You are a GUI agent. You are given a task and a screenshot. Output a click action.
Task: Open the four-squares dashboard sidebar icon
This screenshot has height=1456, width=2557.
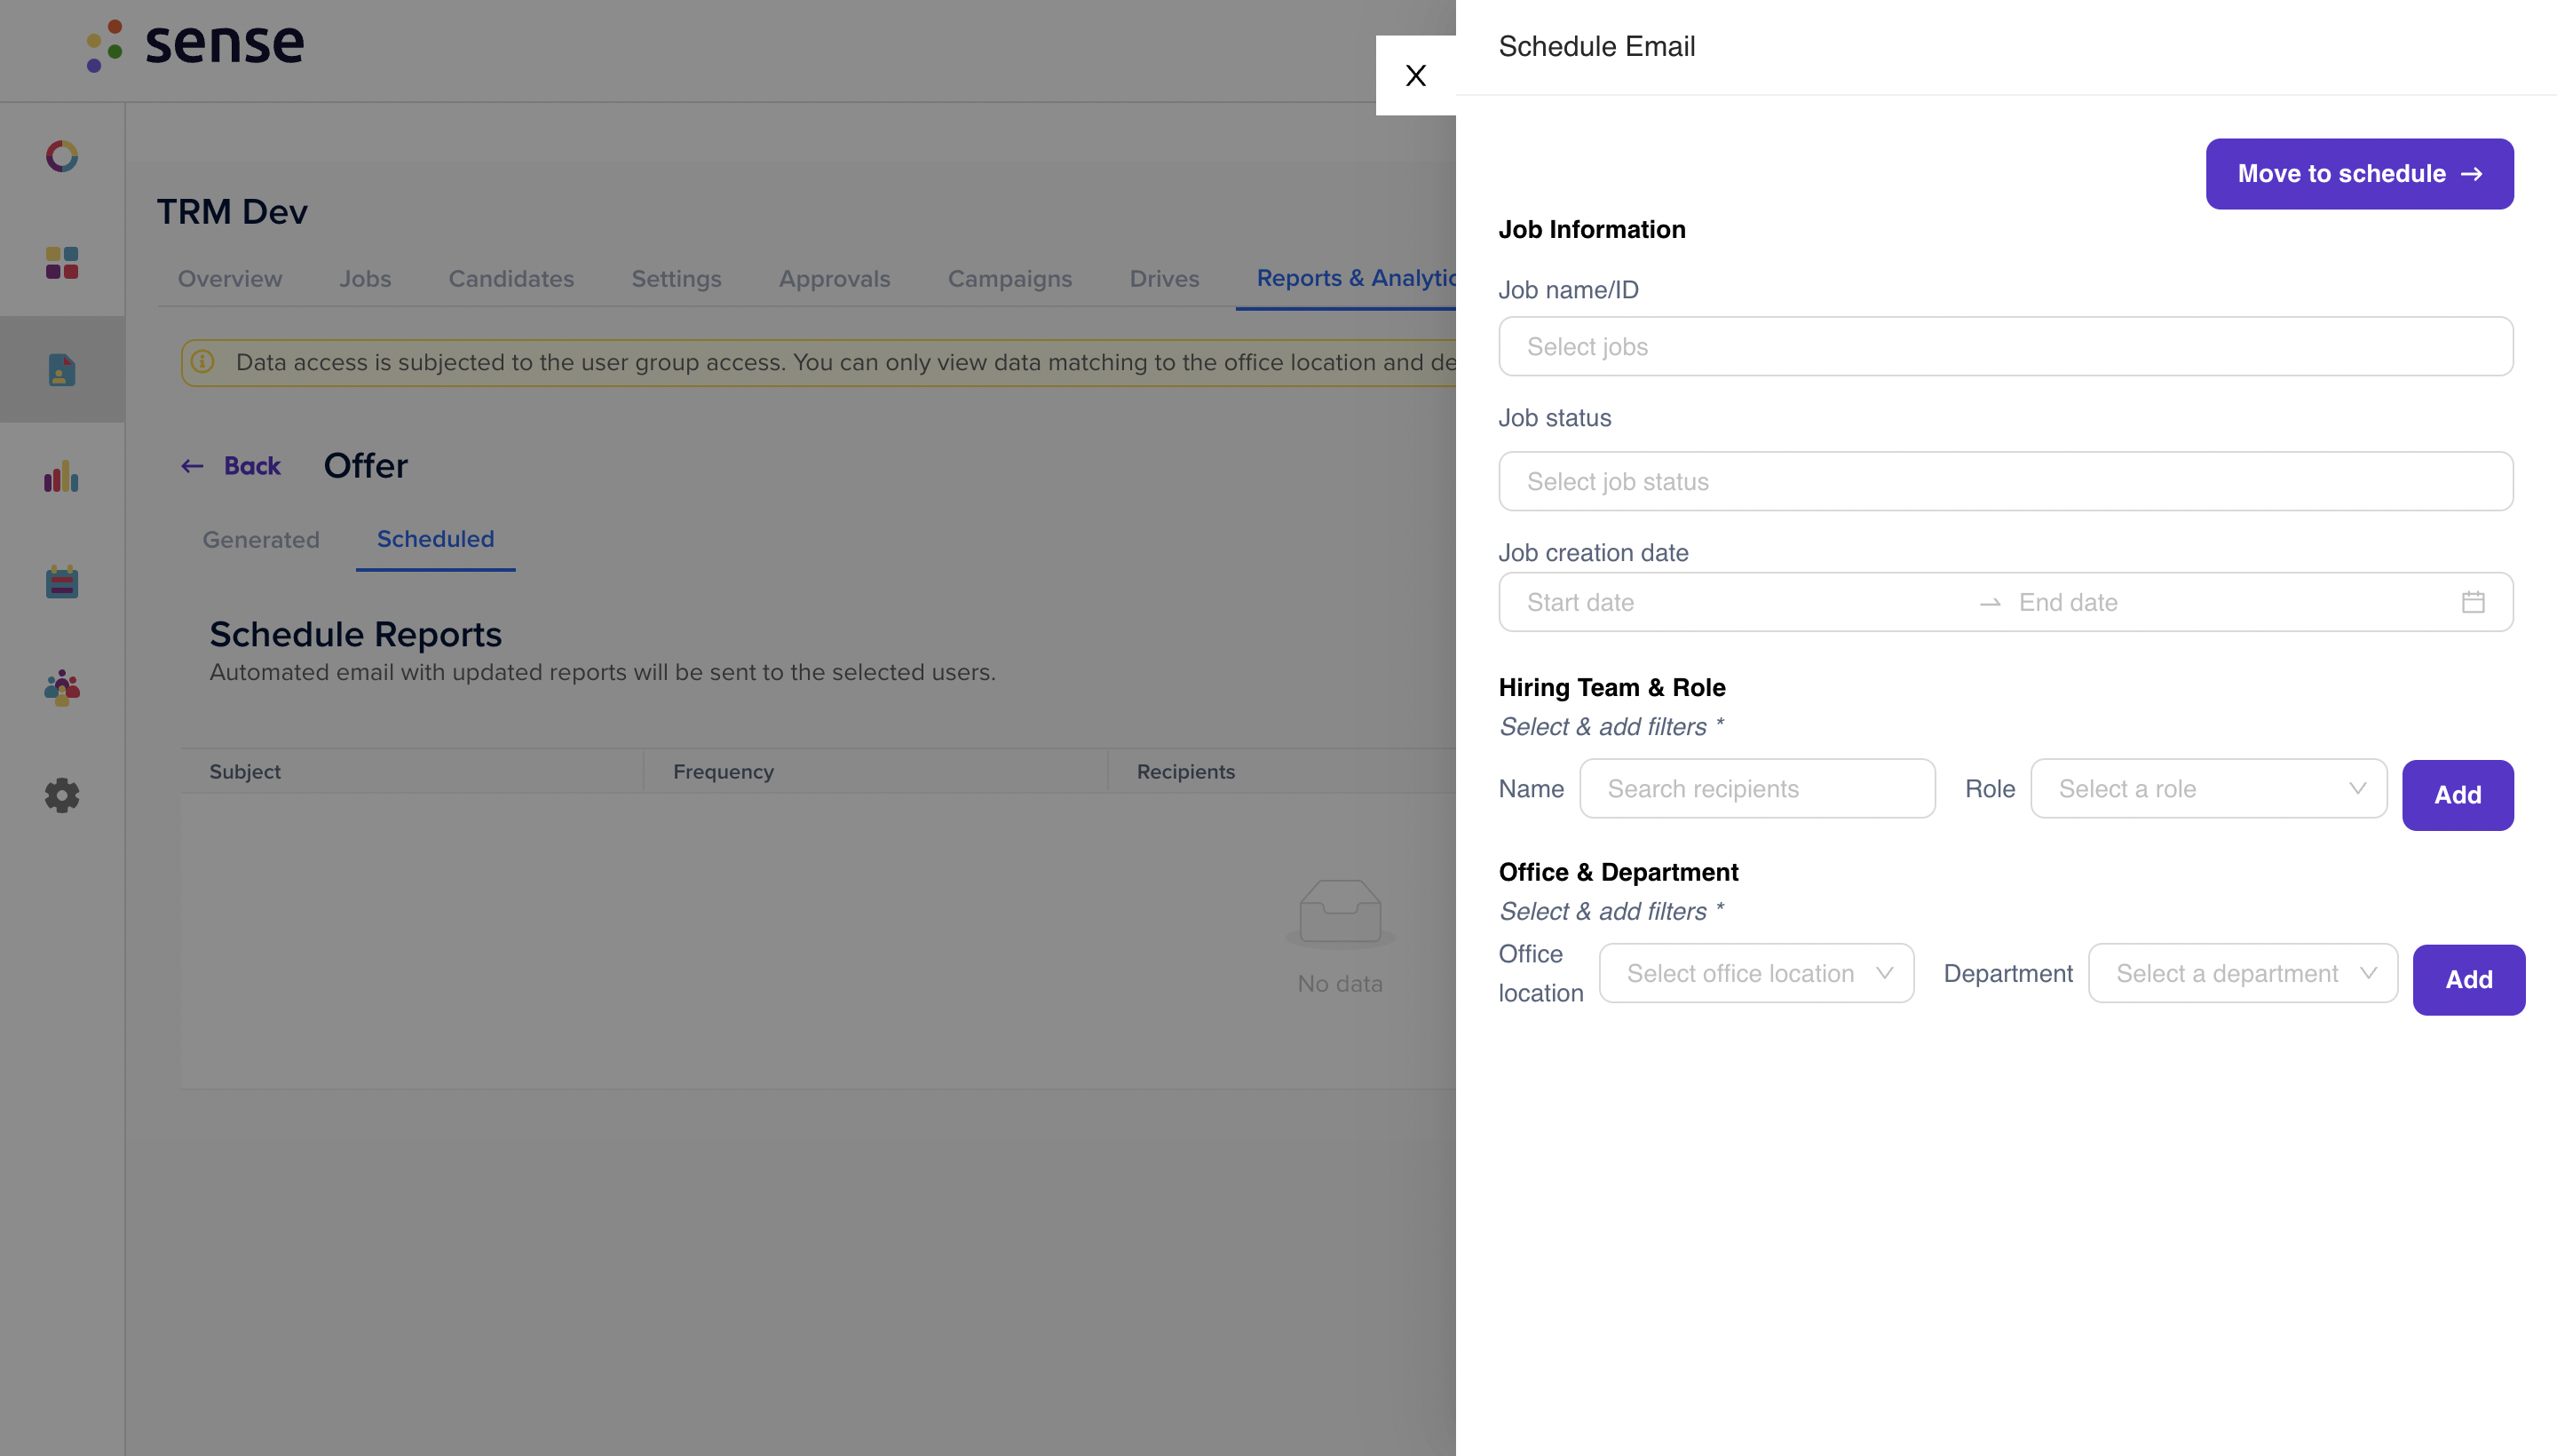tap(62, 263)
